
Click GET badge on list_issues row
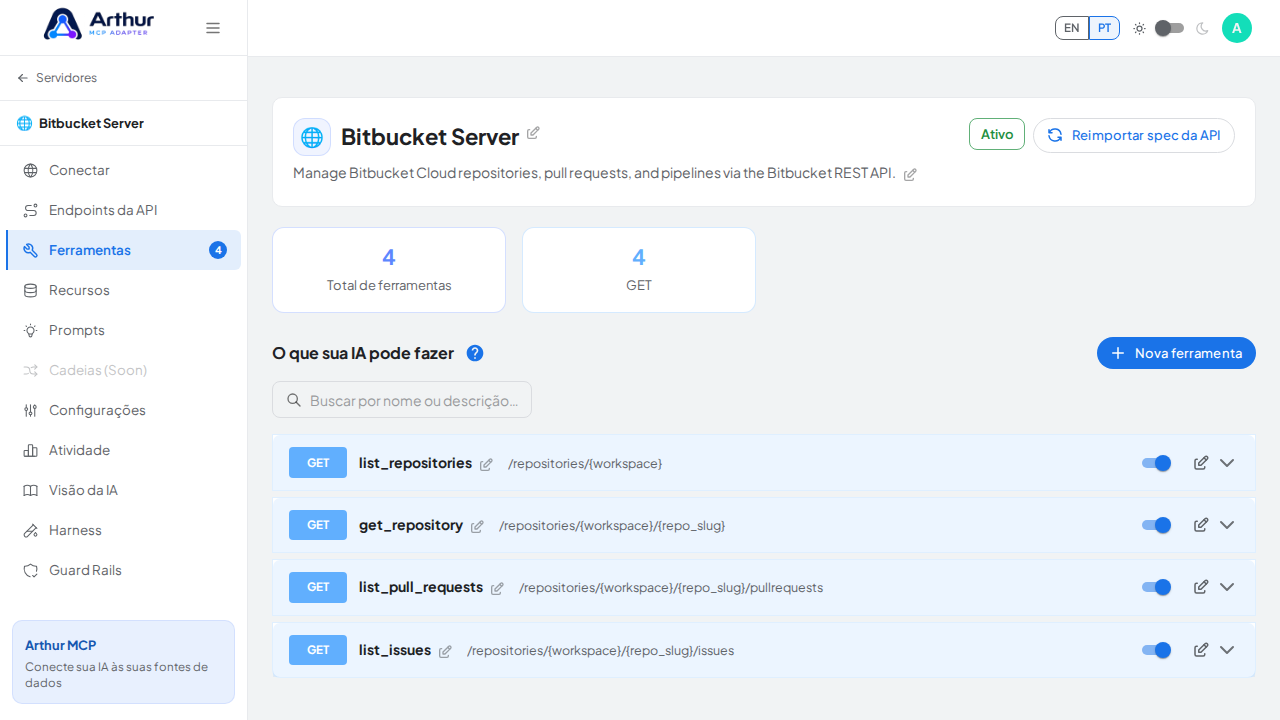coord(318,650)
